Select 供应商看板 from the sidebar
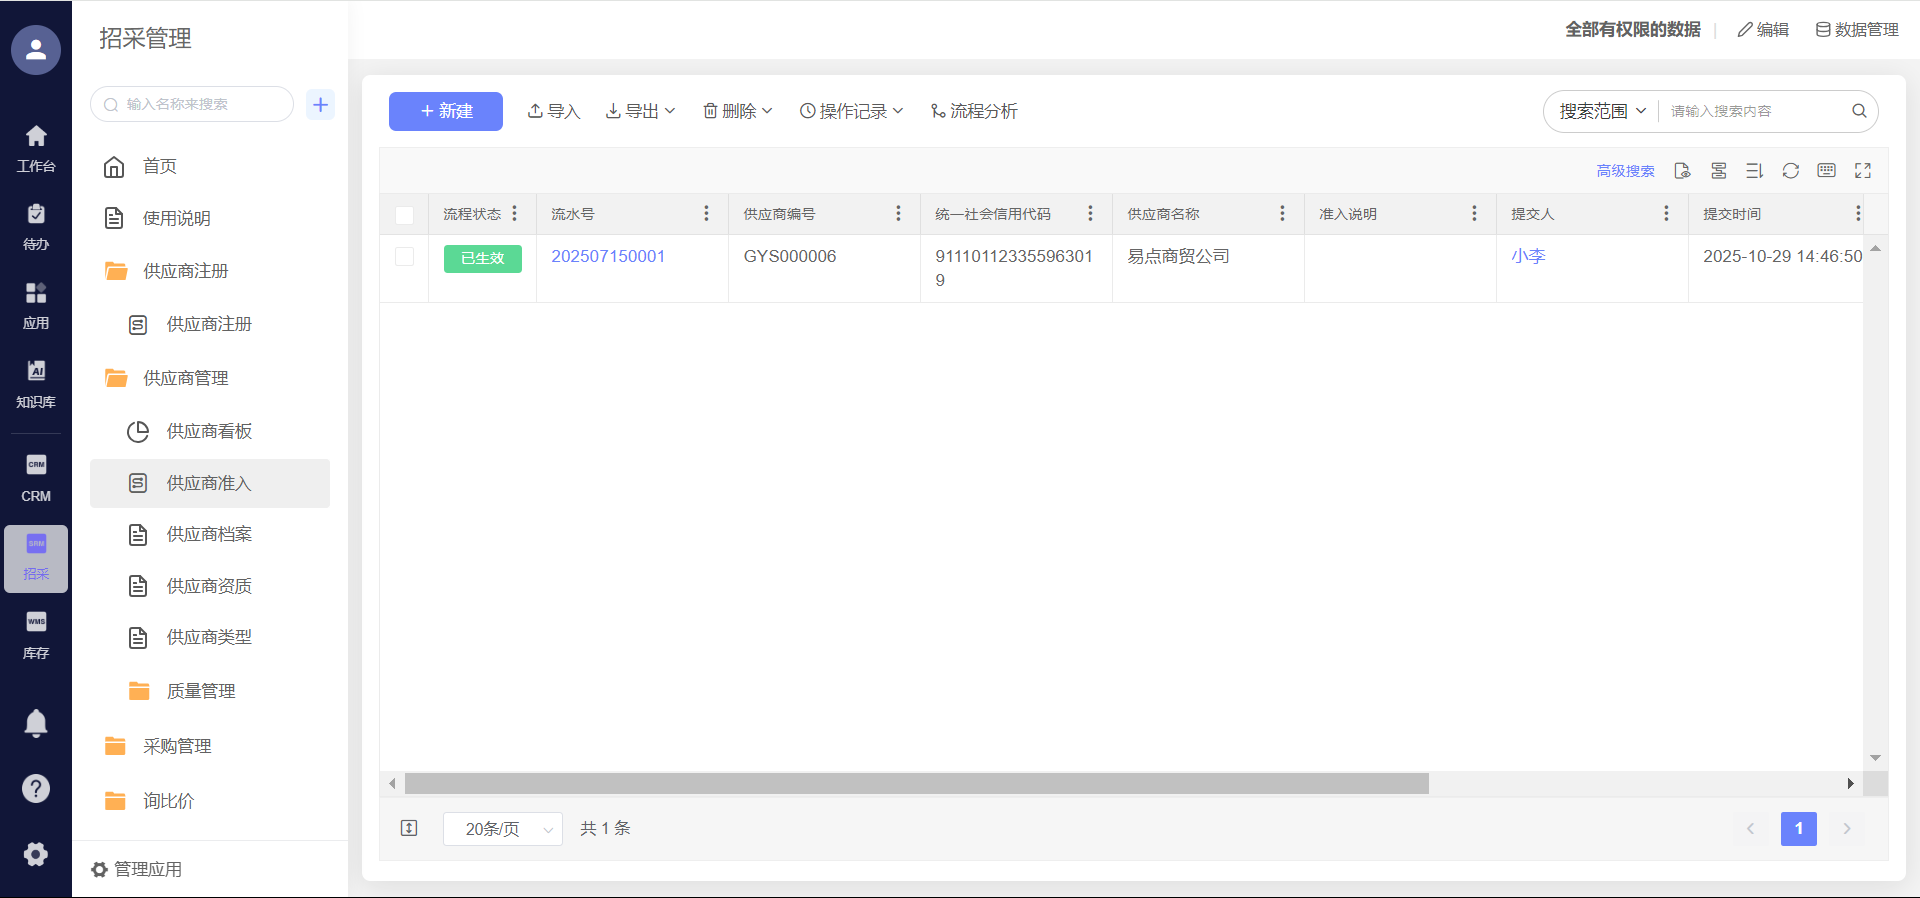1920x898 pixels. pyautogui.click(x=209, y=431)
